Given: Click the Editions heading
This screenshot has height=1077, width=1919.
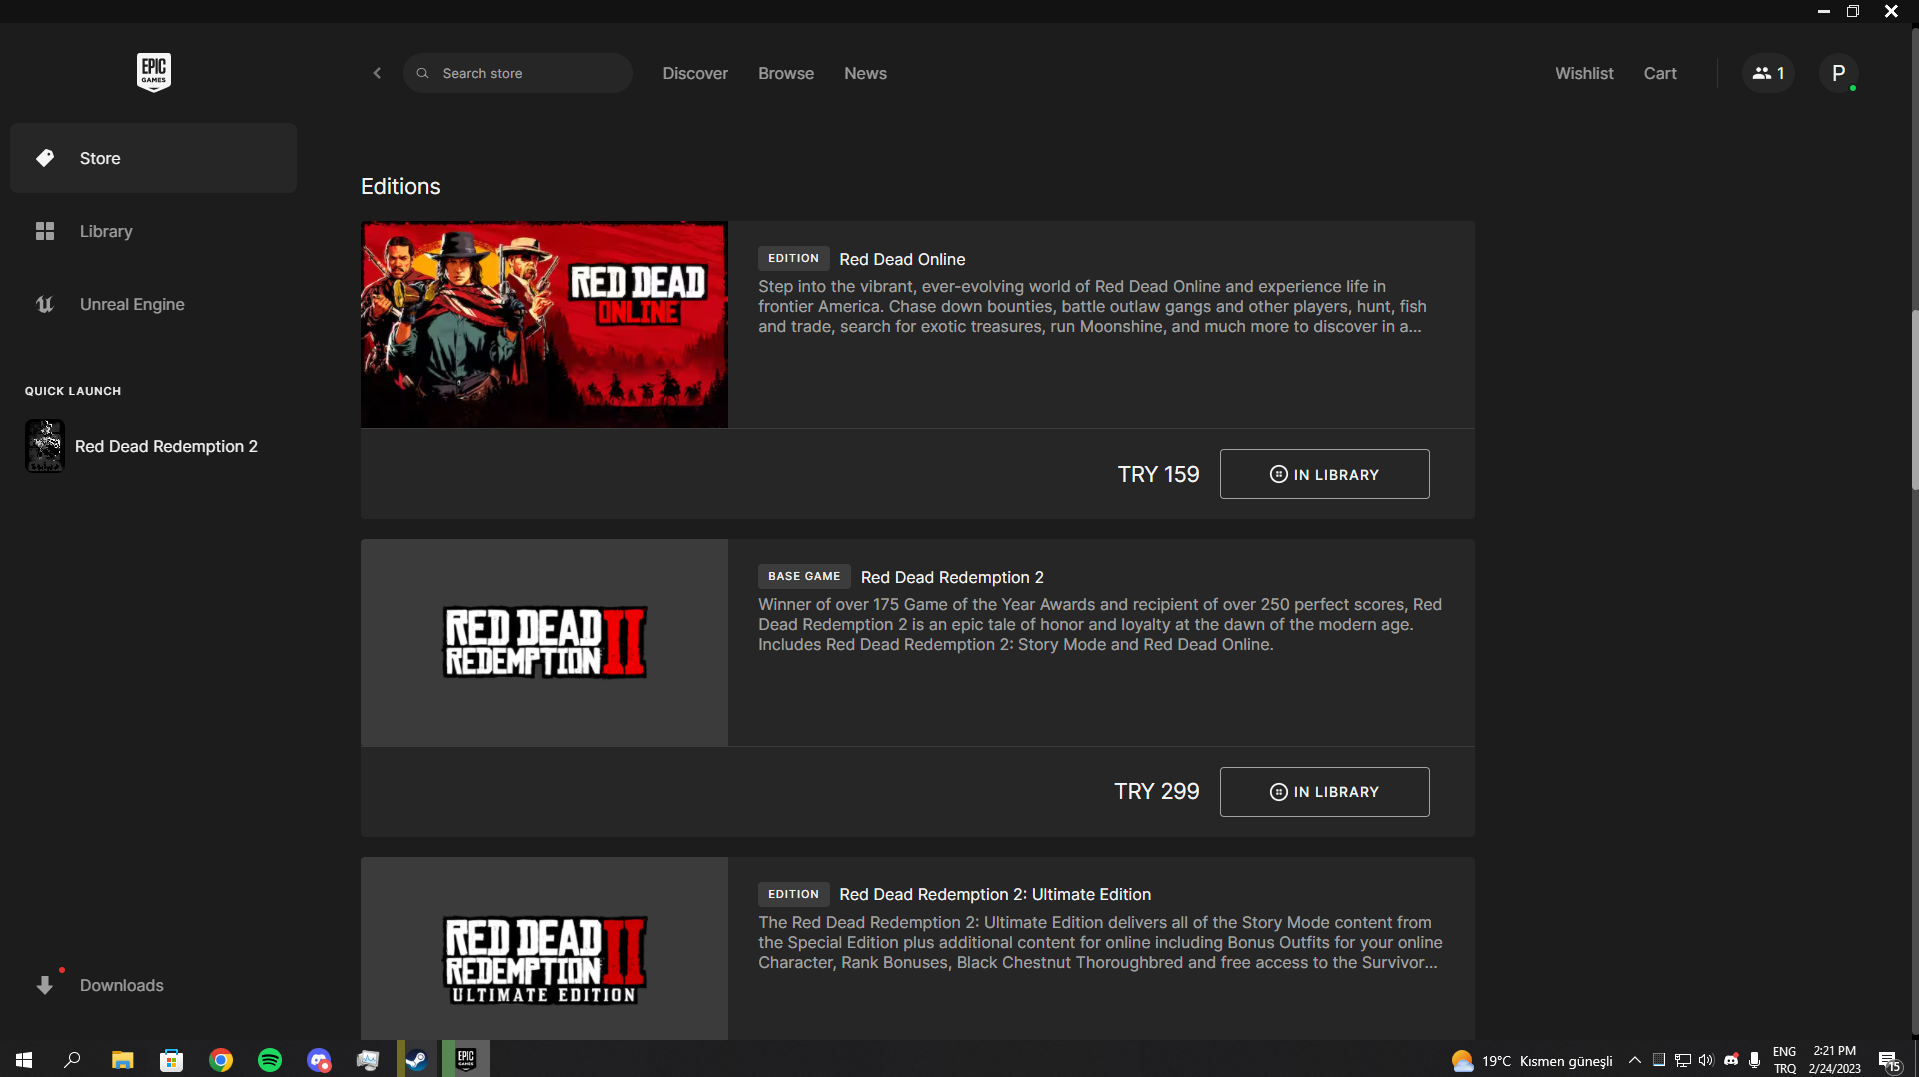Looking at the screenshot, I should (400, 186).
